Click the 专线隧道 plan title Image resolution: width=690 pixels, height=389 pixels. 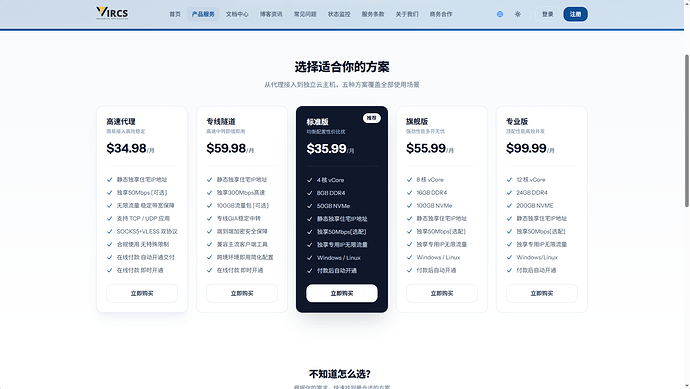click(x=220, y=121)
